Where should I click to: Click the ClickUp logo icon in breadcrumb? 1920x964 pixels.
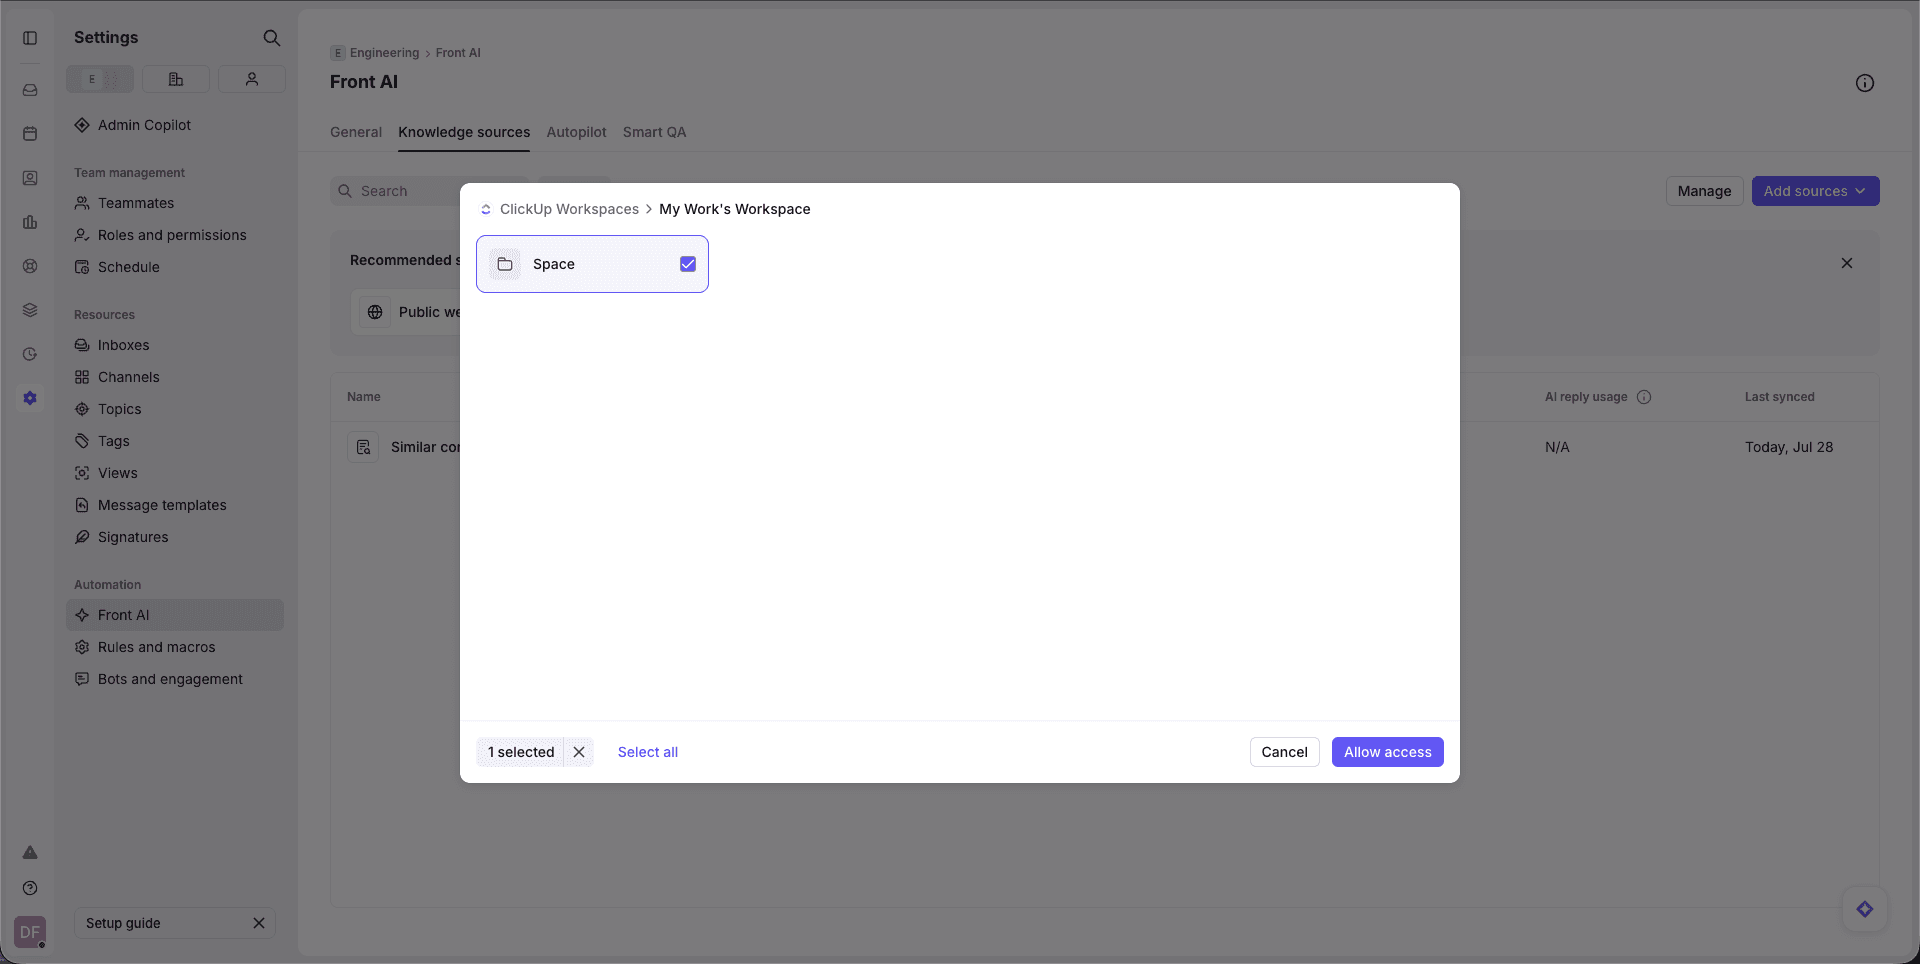(486, 209)
